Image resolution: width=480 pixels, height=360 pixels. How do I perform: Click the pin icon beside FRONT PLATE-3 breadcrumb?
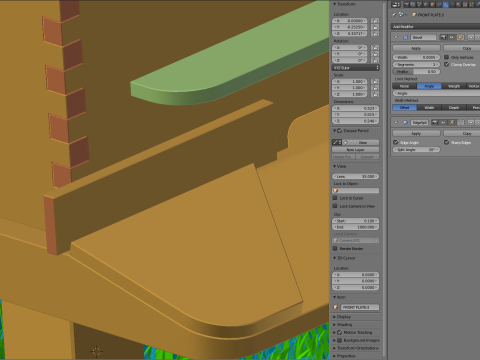[x=394, y=15]
